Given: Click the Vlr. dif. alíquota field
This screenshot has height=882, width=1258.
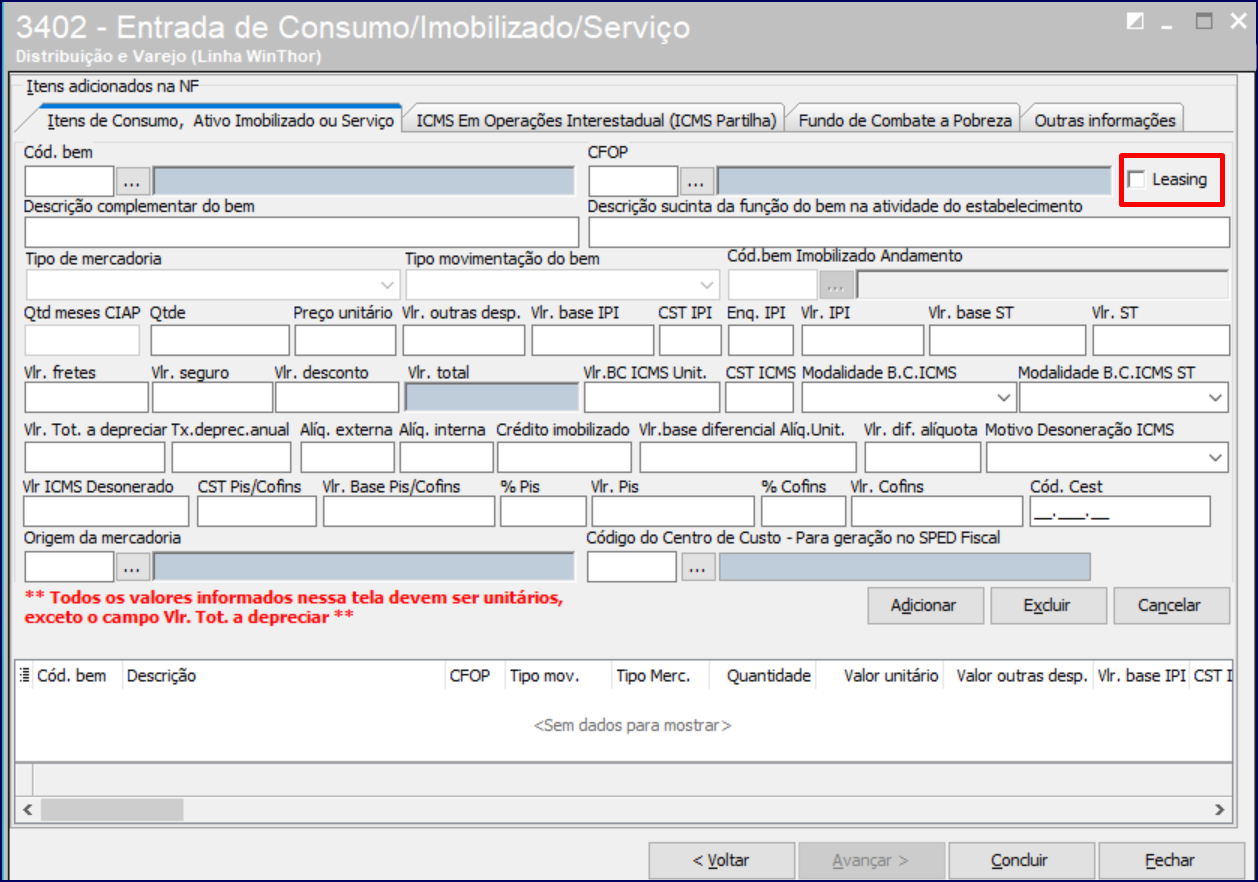Looking at the screenshot, I should click(x=922, y=457).
